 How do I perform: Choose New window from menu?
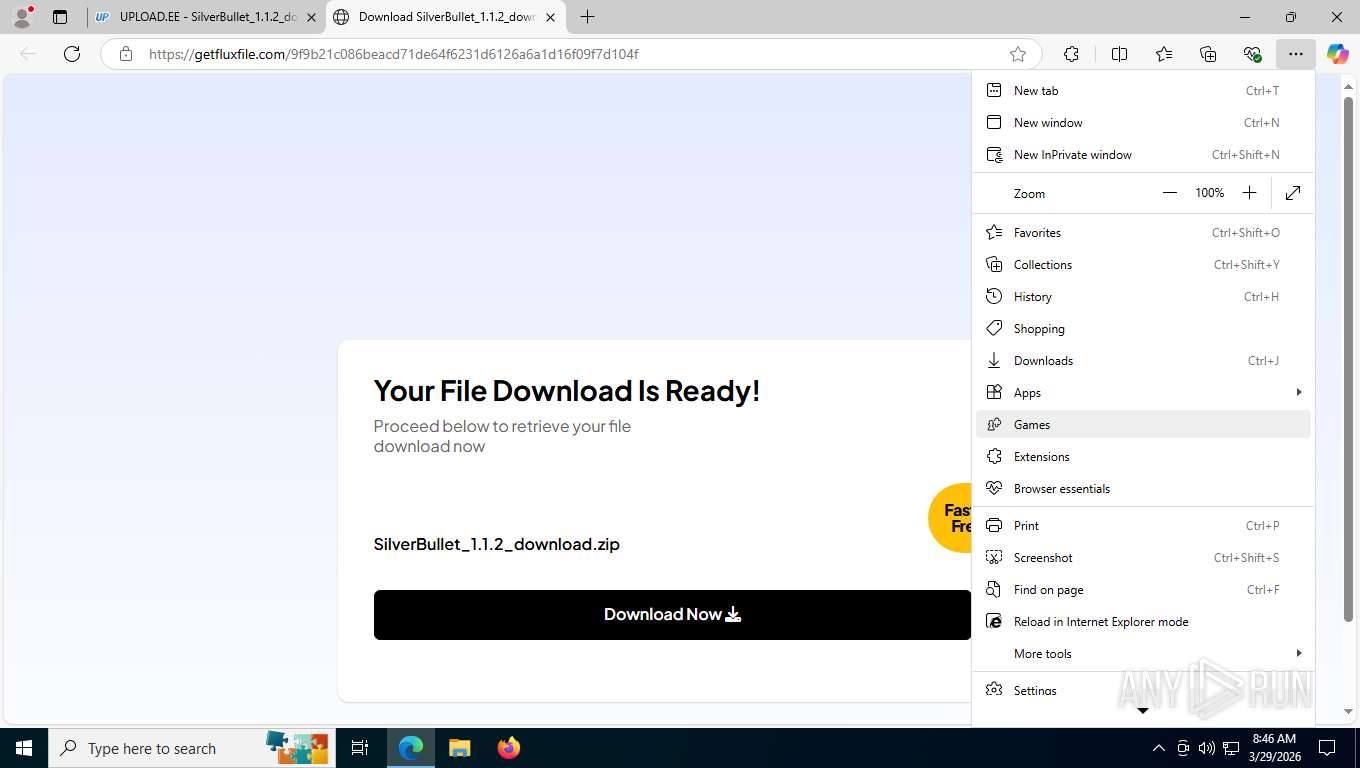click(1143, 122)
